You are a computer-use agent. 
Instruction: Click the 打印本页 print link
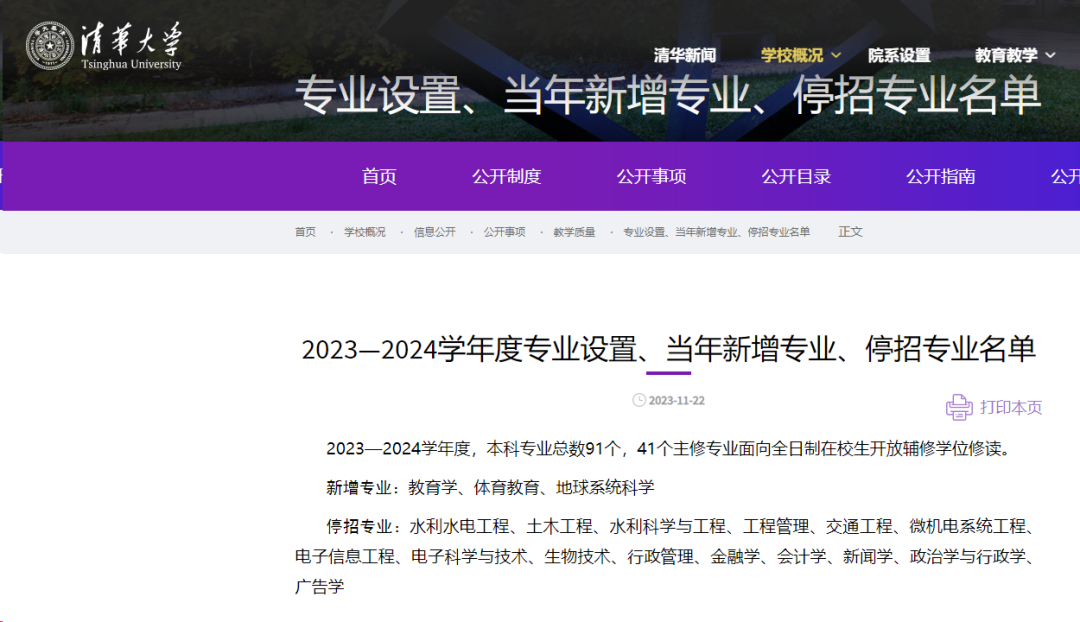[x=1011, y=408]
